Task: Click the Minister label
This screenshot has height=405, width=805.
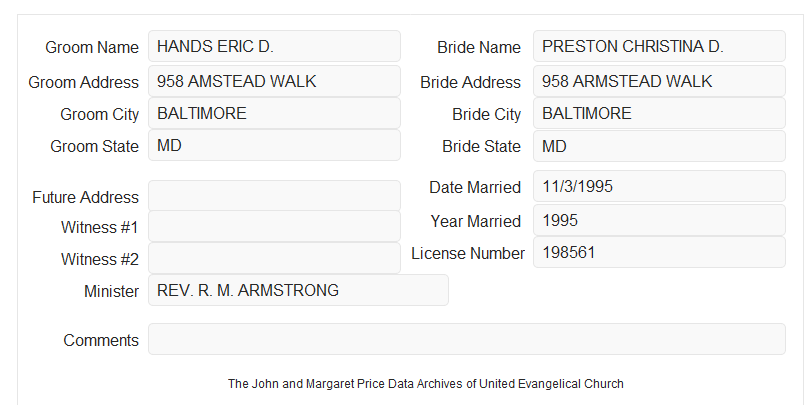Action: (x=111, y=291)
